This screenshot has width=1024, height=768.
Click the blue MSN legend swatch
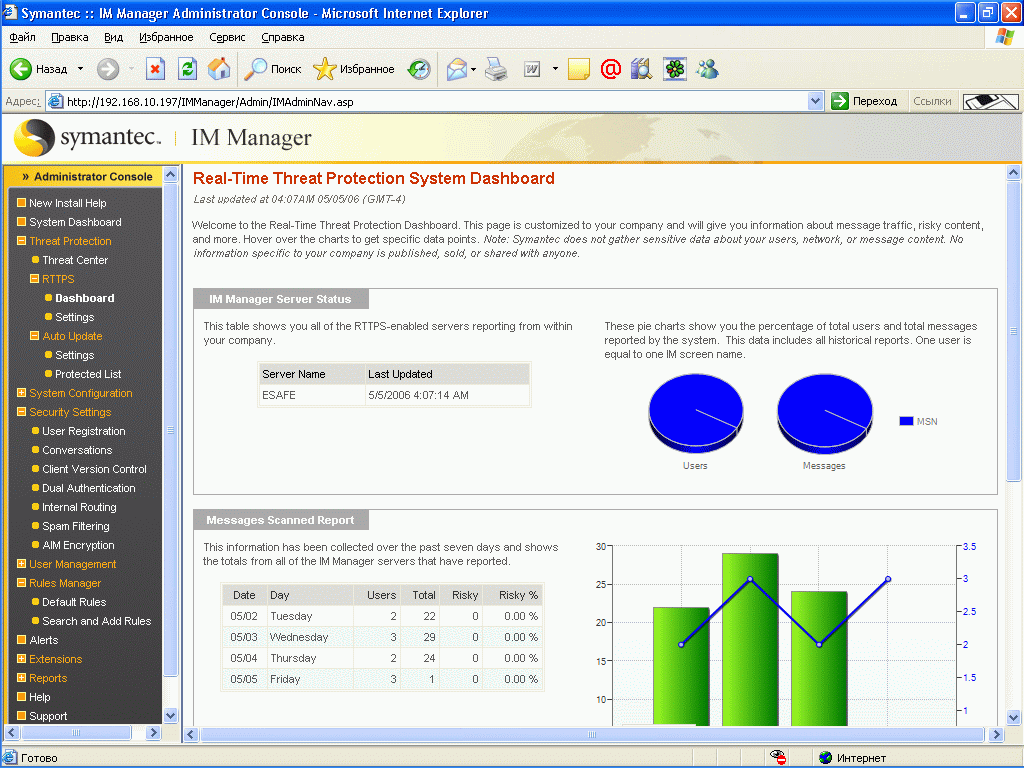906,421
